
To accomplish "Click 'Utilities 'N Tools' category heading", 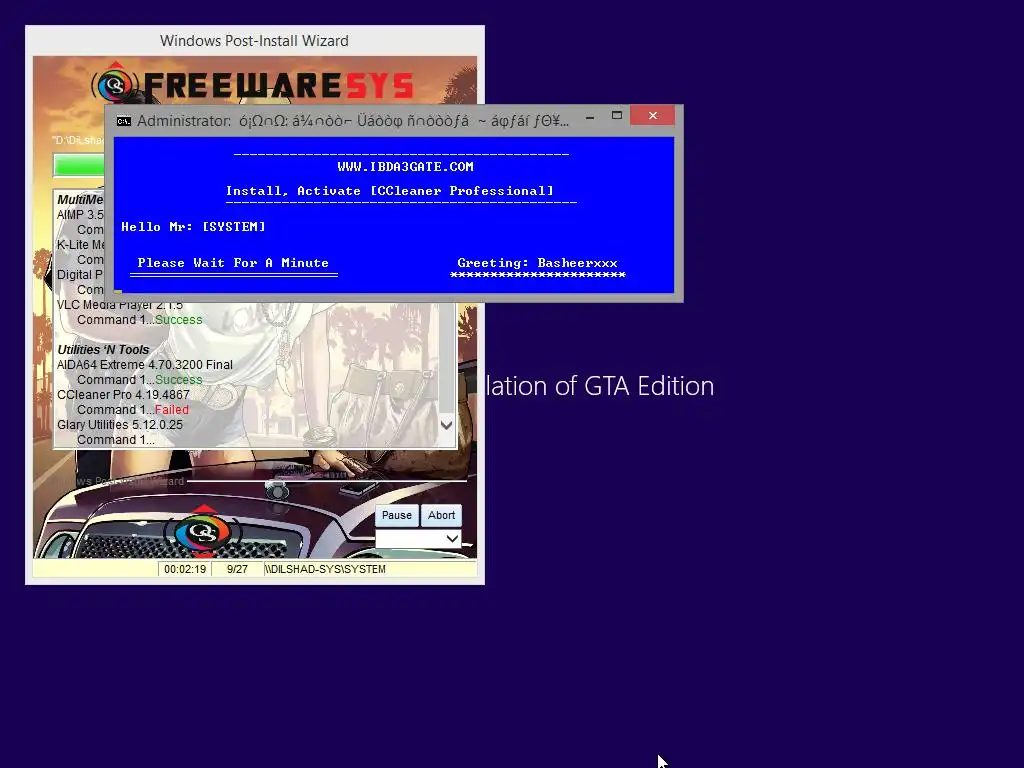I will [103, 350].
